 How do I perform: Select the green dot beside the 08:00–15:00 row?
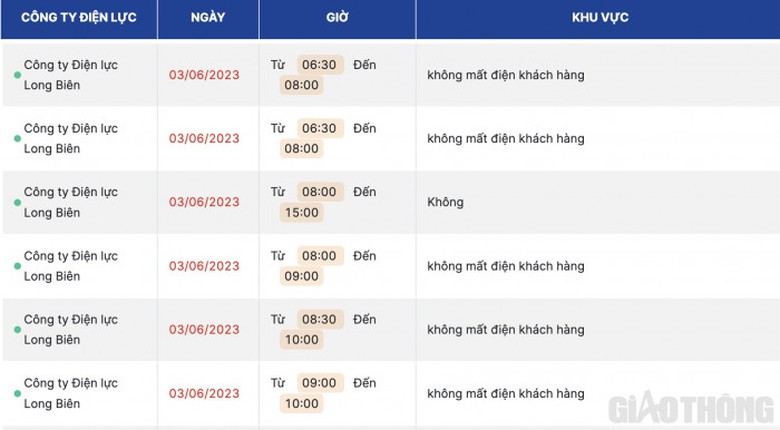click(x=17, y=203)
